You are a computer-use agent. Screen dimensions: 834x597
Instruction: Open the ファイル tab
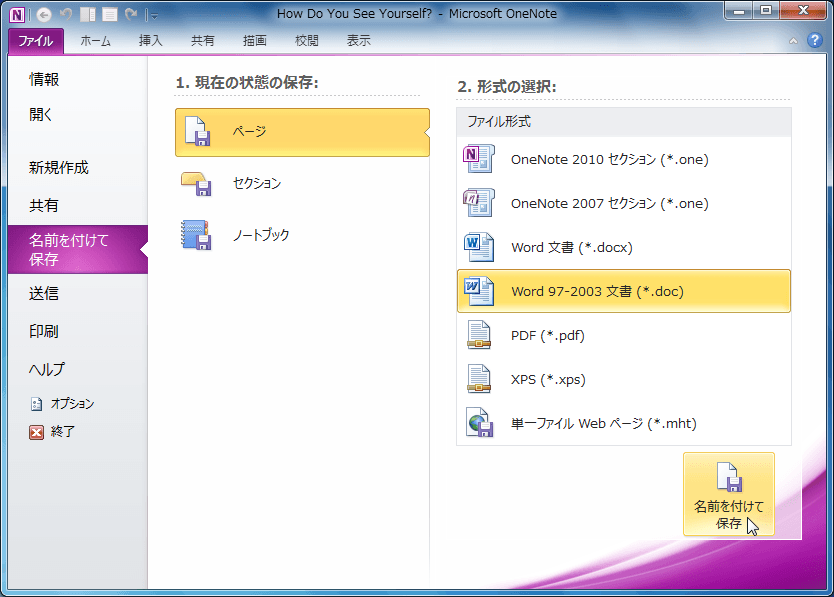coord(36,41)
